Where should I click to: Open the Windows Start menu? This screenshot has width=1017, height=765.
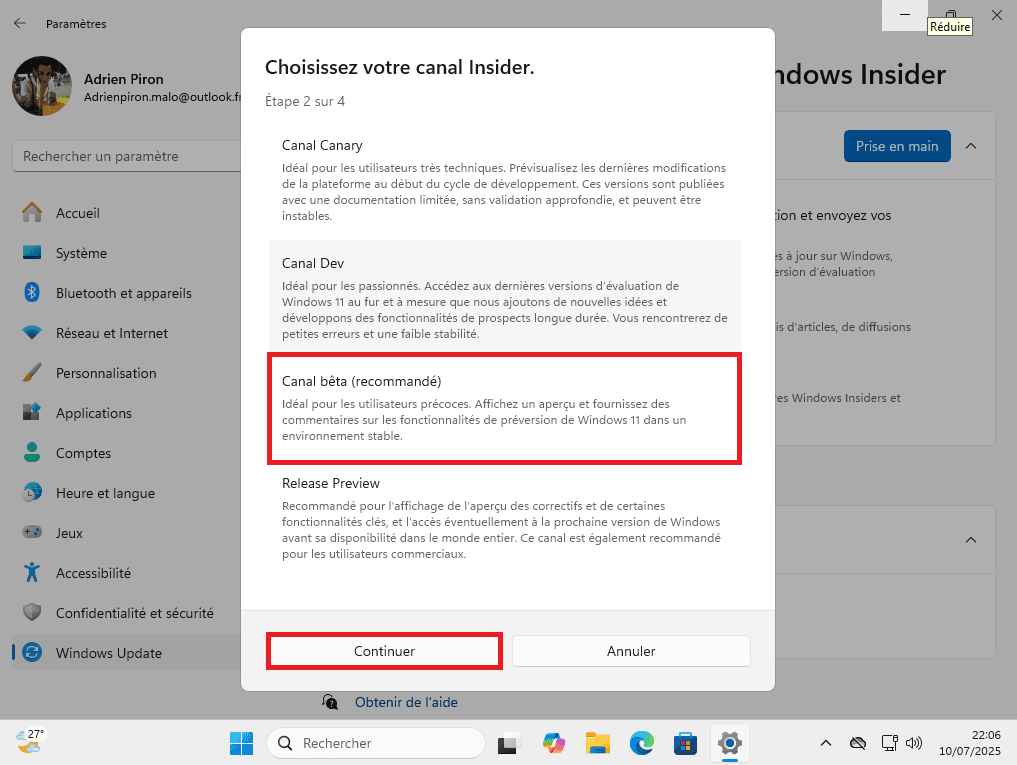click(241, 743)
